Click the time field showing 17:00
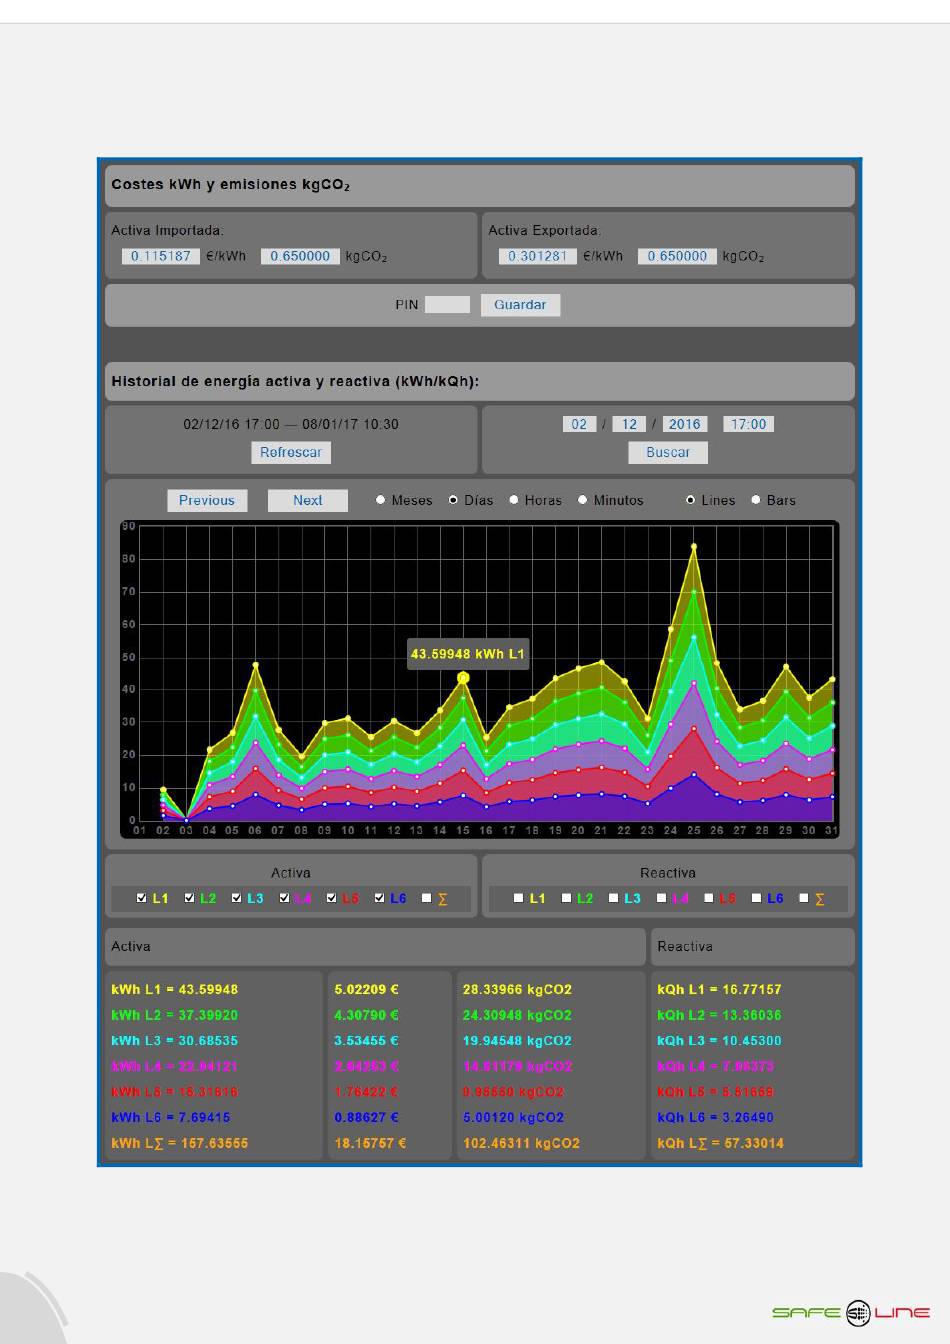 coord(748,424)
